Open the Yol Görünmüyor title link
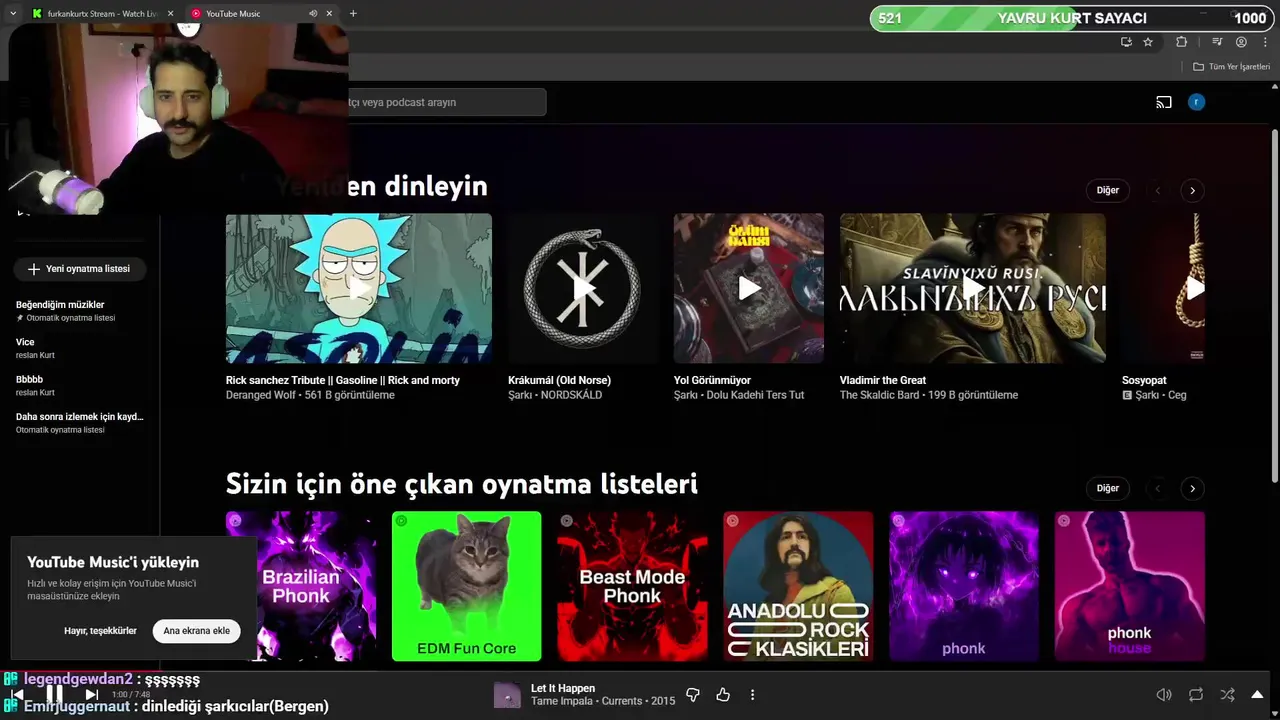 pyautogui.click(x=712, y=380)
